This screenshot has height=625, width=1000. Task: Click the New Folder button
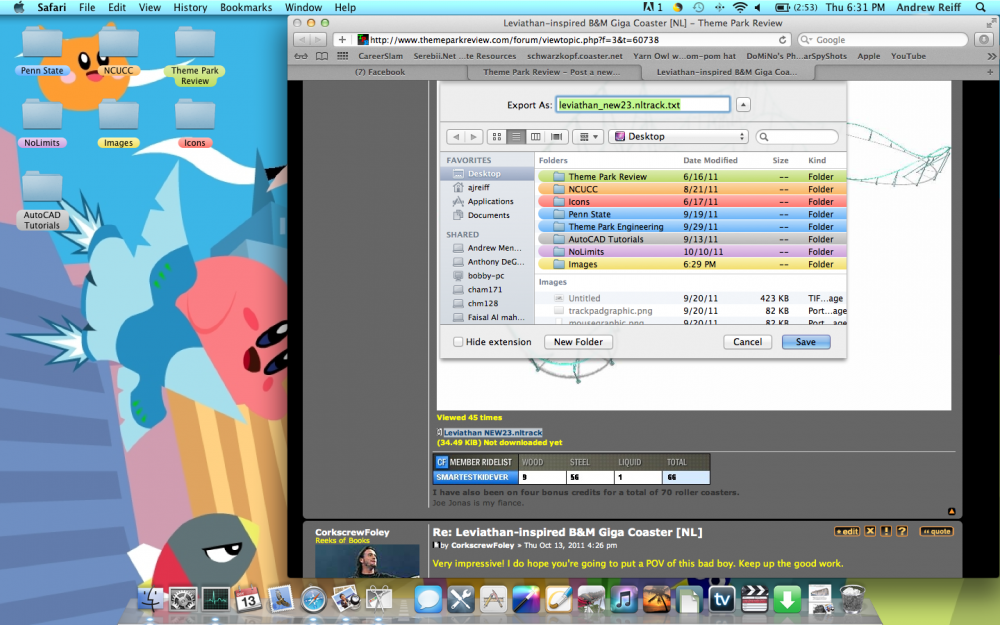click(578, 342)
